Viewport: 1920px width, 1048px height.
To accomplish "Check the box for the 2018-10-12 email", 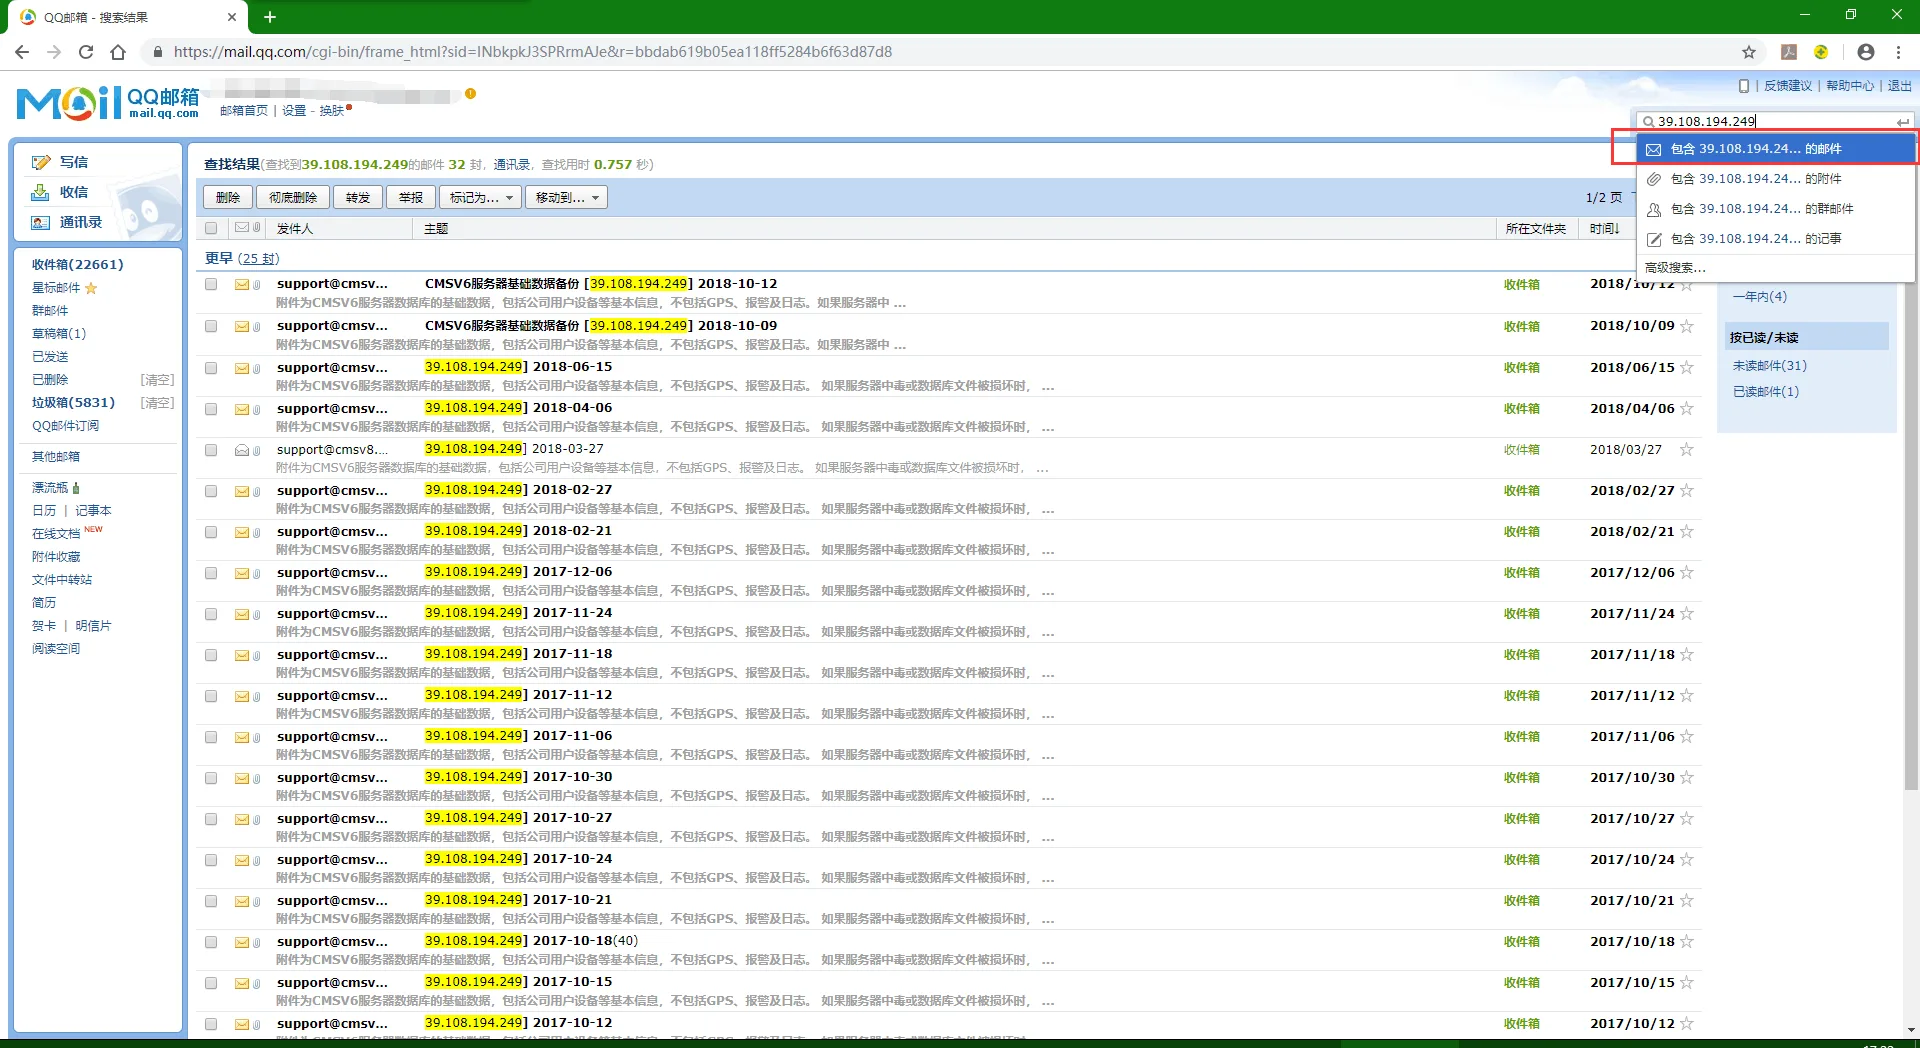I will (x=211, y=284).
